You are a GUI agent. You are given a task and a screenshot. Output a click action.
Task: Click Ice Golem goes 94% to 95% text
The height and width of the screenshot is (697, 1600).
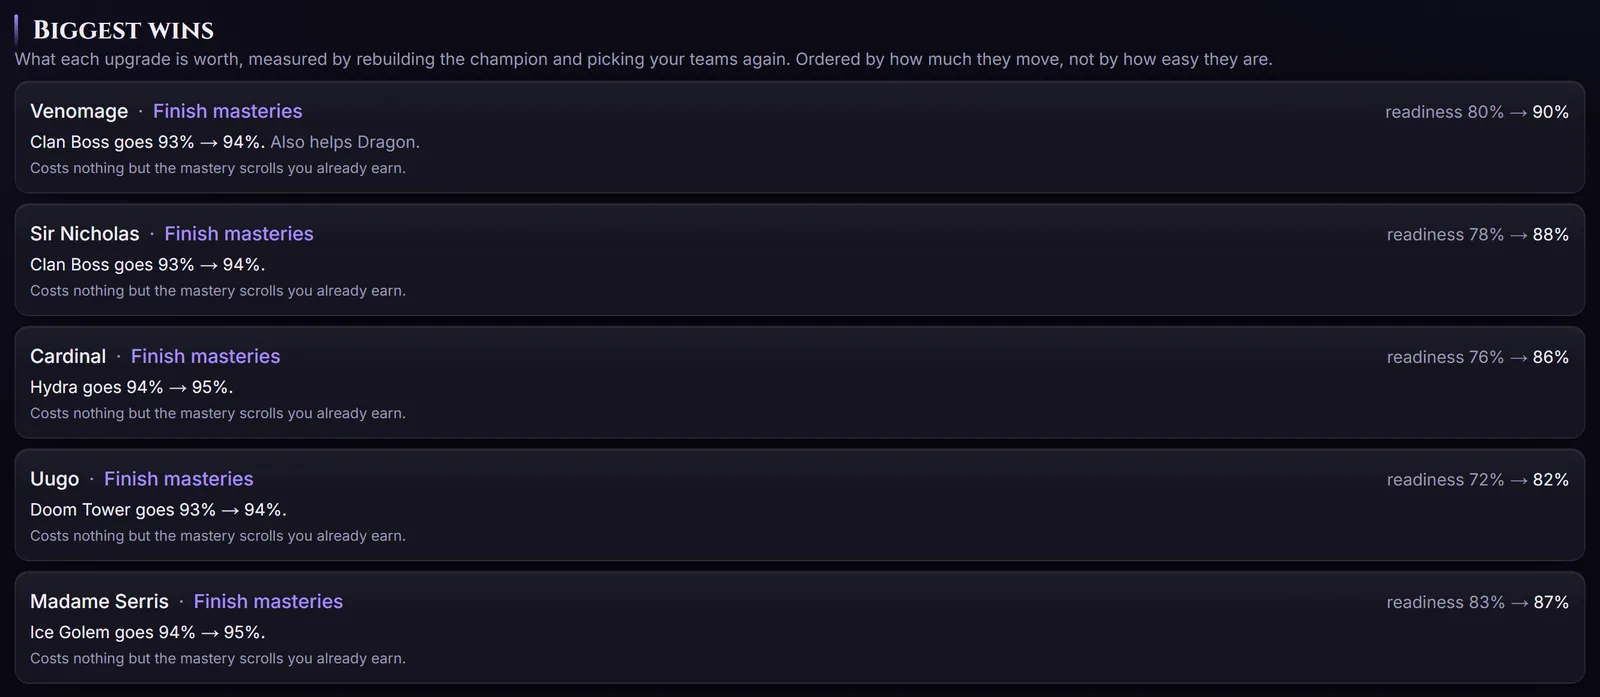coord(147,632)
